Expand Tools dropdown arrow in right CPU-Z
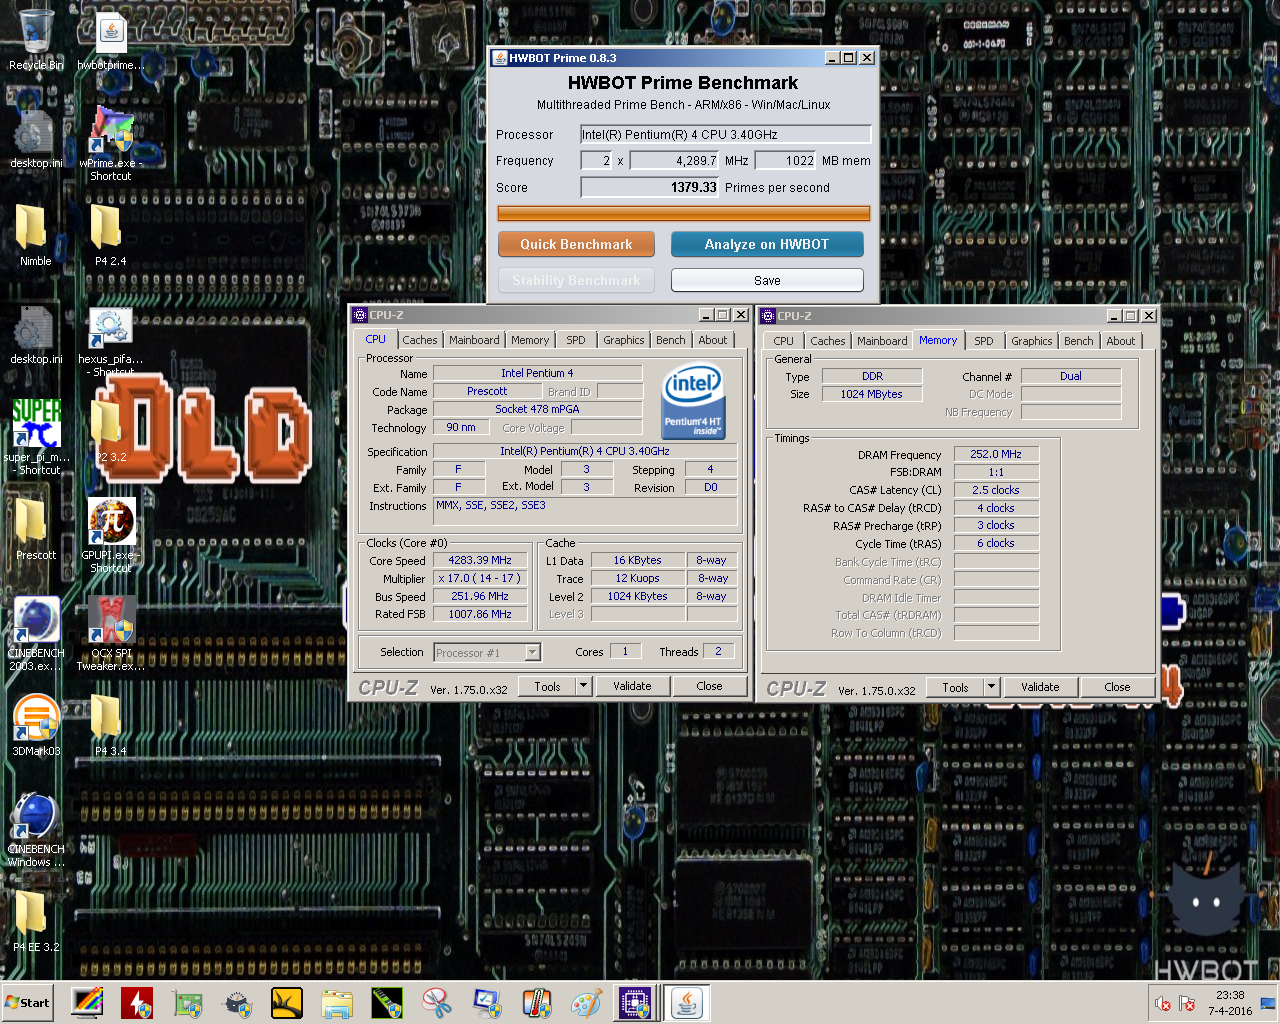The image size is (1280, 1024). [x=991, y=687]
